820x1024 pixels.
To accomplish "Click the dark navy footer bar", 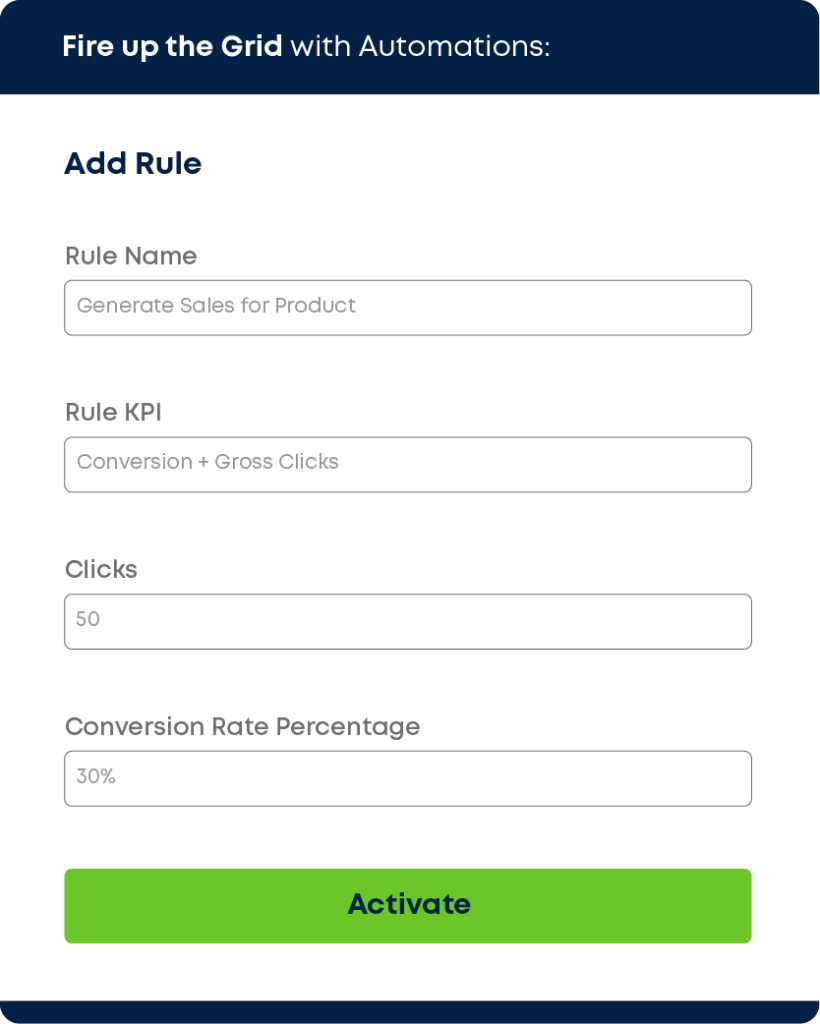I will 410,1012.
